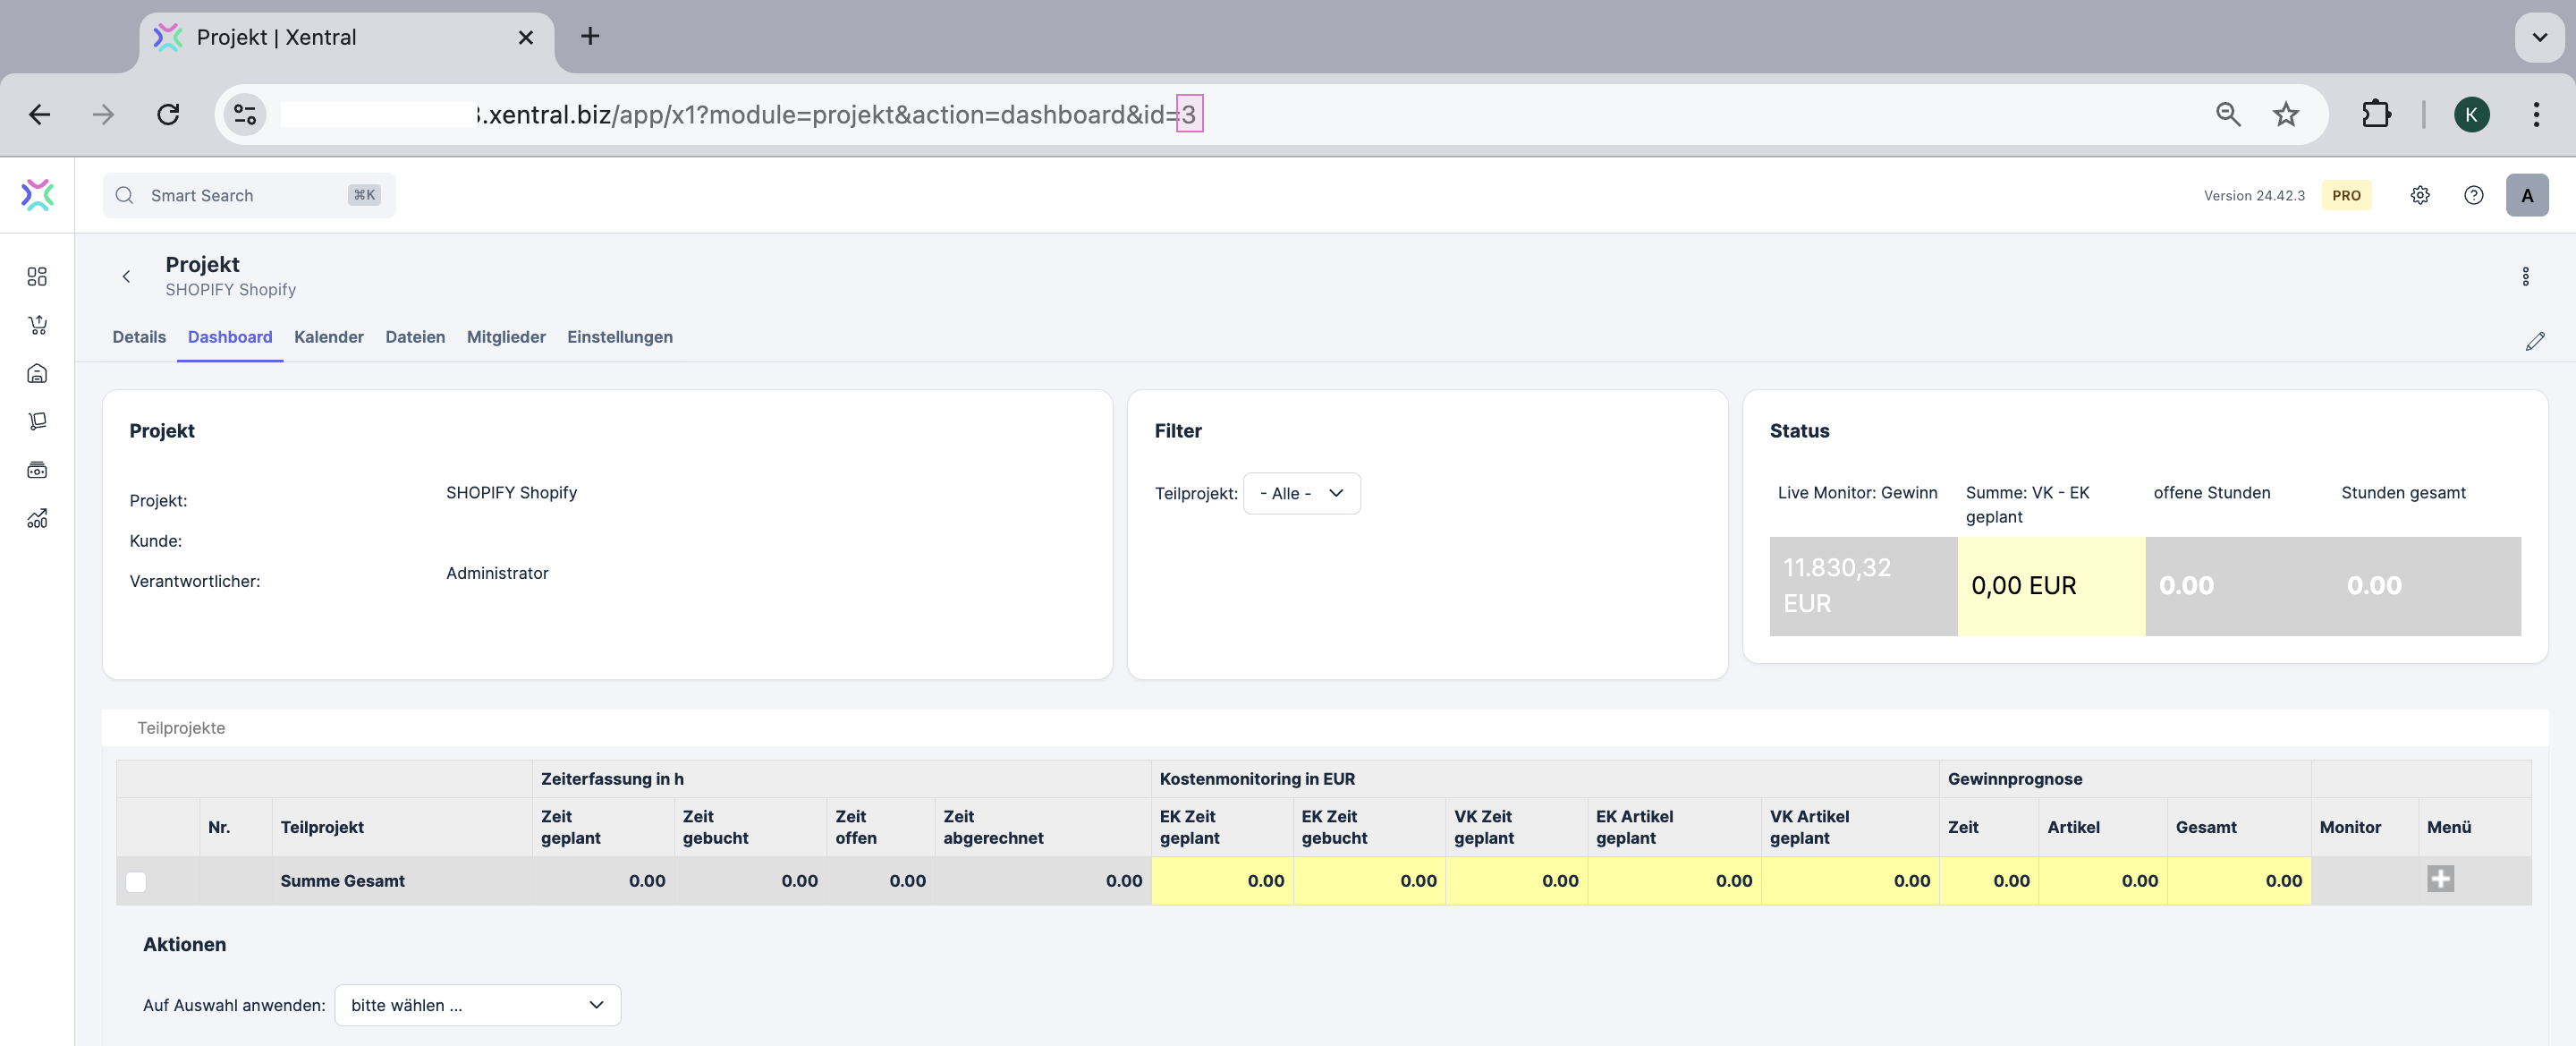Switch to the Kalender tab
The width and height of the screenshot is (2576, 1046).
[328, 337]
